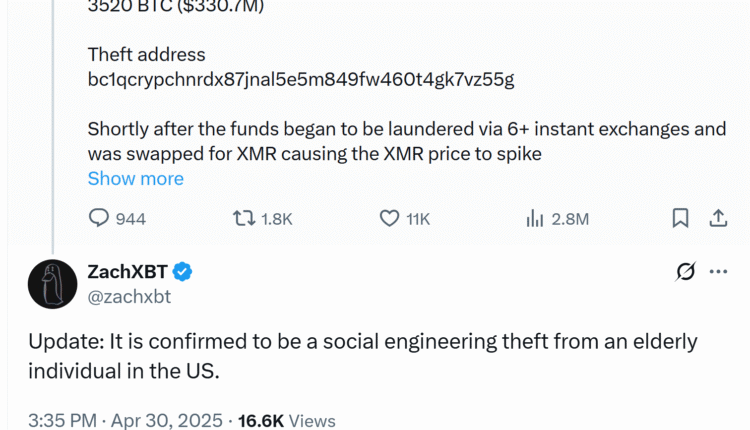This screenshot has width=750, height=430.
Task: Click the bc1q theft address text
Action: [300, 80]
